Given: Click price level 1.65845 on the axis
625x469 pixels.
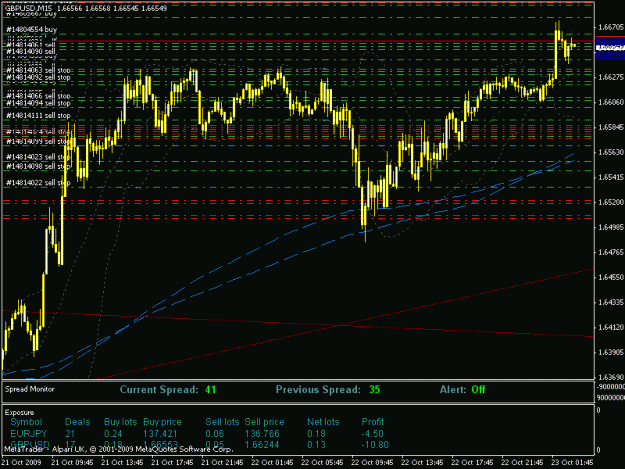Looking at the screenshot, I should 611,127.
